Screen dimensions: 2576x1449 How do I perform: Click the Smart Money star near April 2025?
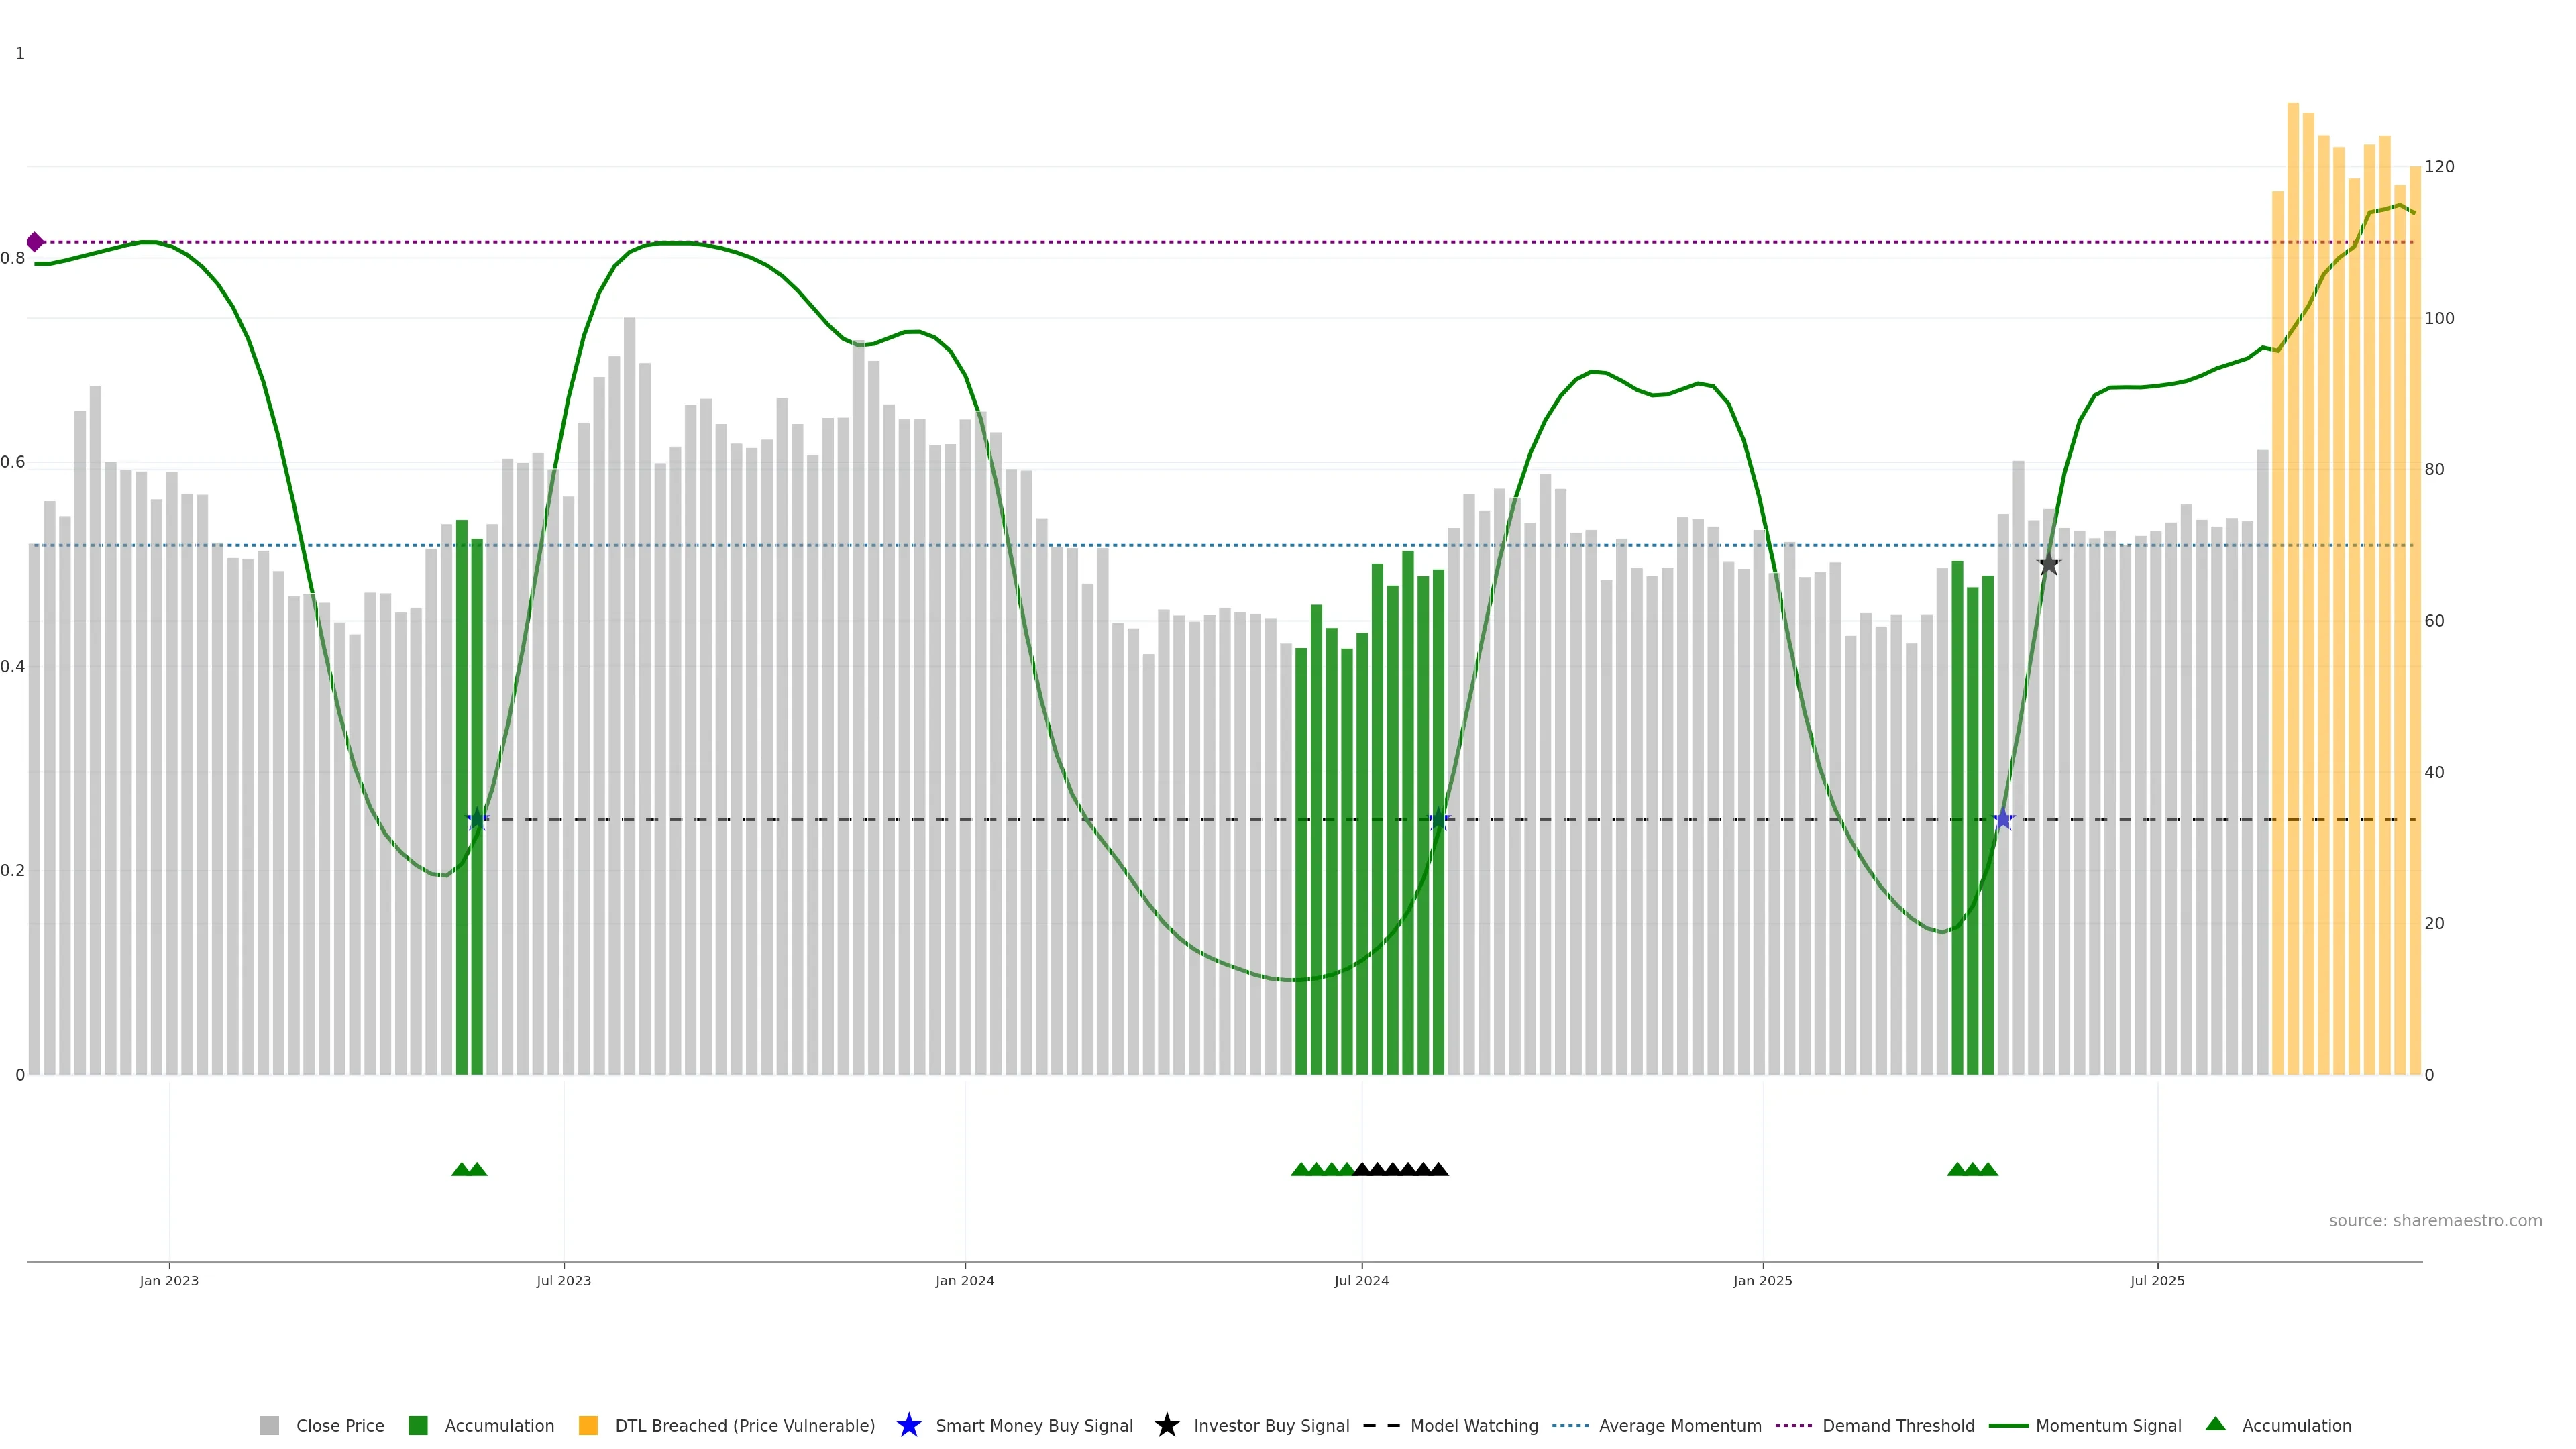(2003, 820)
